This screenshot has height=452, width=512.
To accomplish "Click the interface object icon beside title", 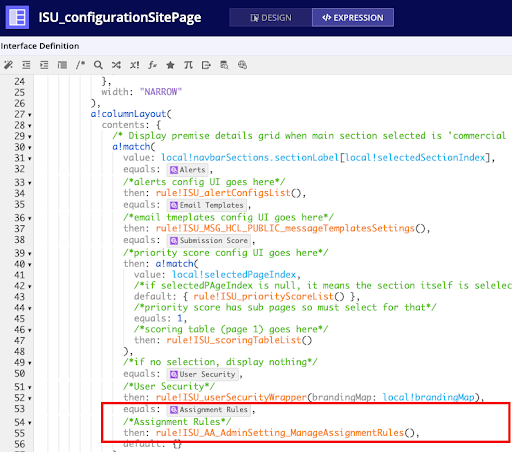I will click(x=17, y=17).
